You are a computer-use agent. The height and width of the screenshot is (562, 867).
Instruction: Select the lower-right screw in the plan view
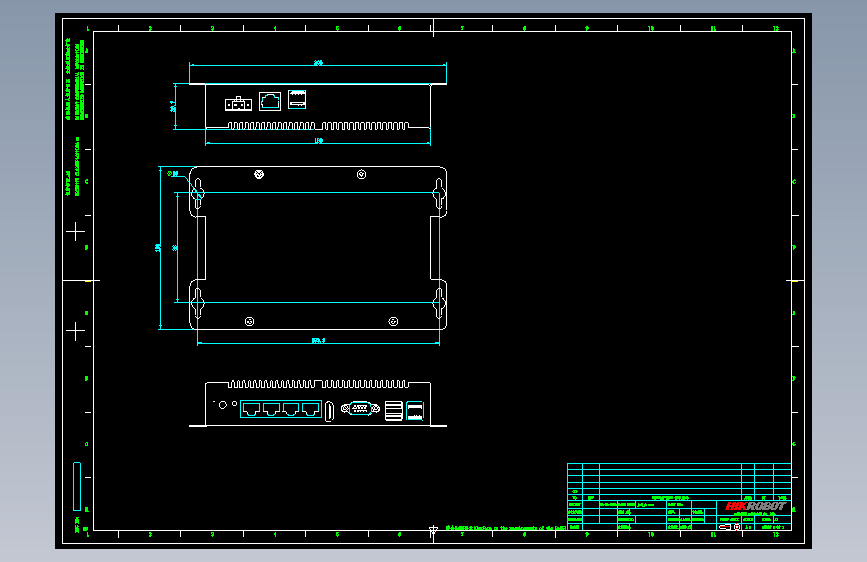coord(393,321)
